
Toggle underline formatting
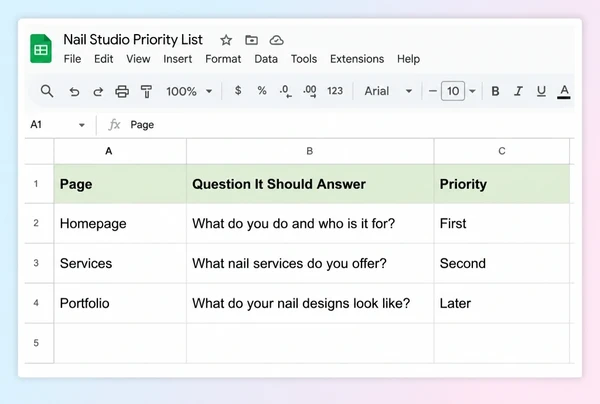click(541, 91)
